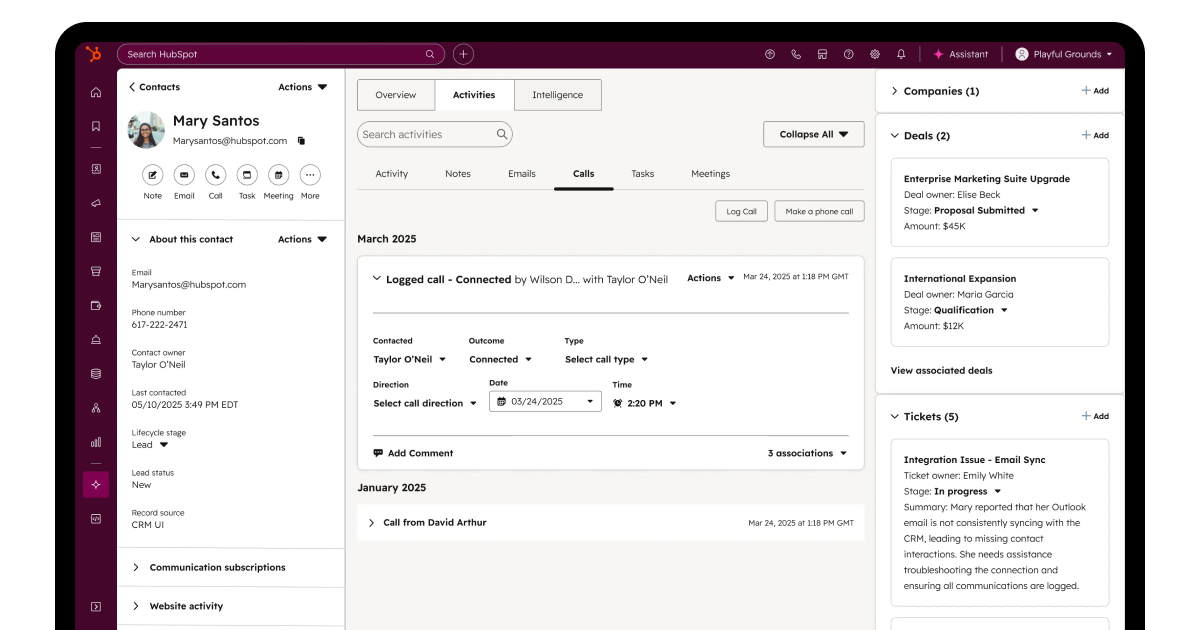Open the Home icon in sidebar
Viewport: 1200px width, 630px height.
click(96, 92)
